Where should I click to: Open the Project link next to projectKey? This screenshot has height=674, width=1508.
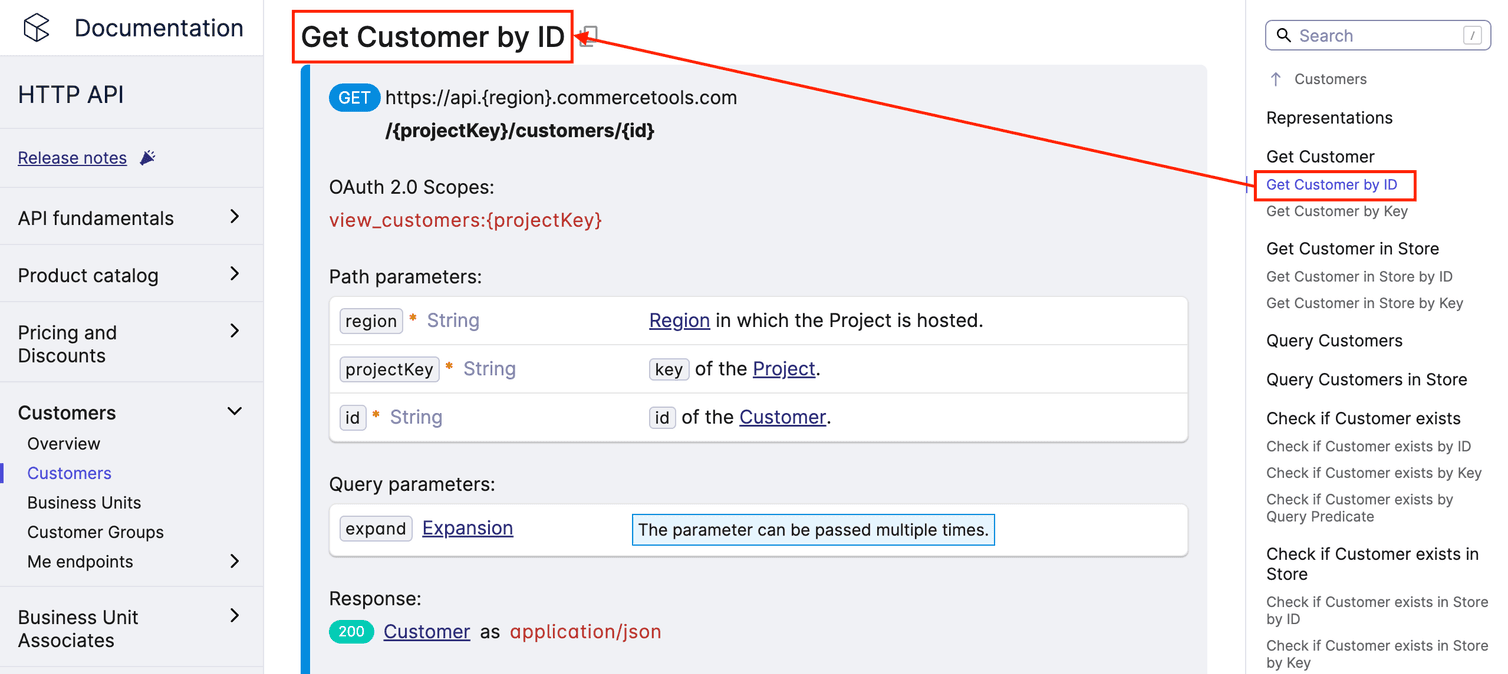pyautogui.click(x=784, y=369)
